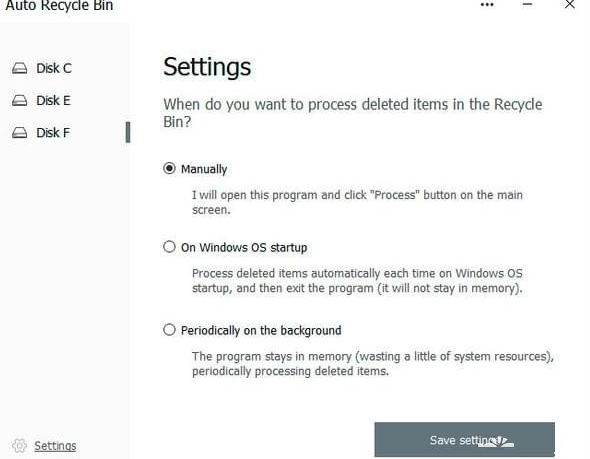The width and height of the screenshot is (590, 459).
Task: Click the Disk C drive icon
Action: 20,68
